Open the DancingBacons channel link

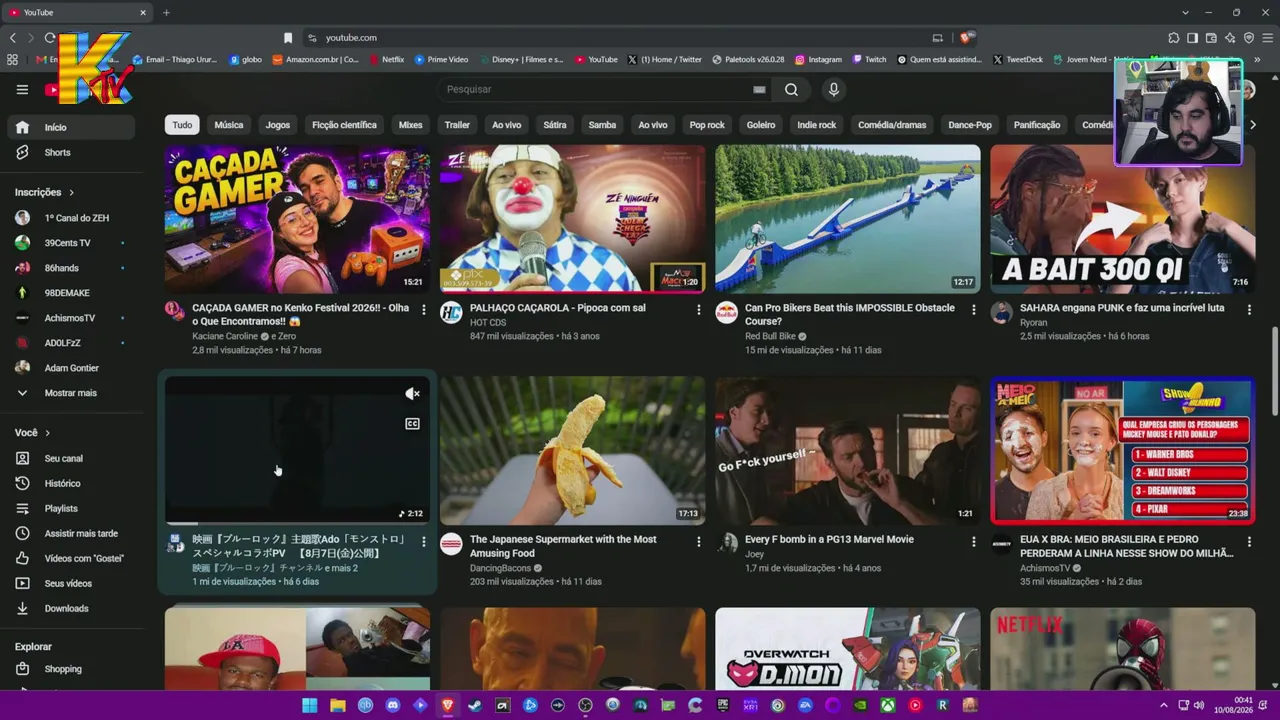click(x=500, y=568)
